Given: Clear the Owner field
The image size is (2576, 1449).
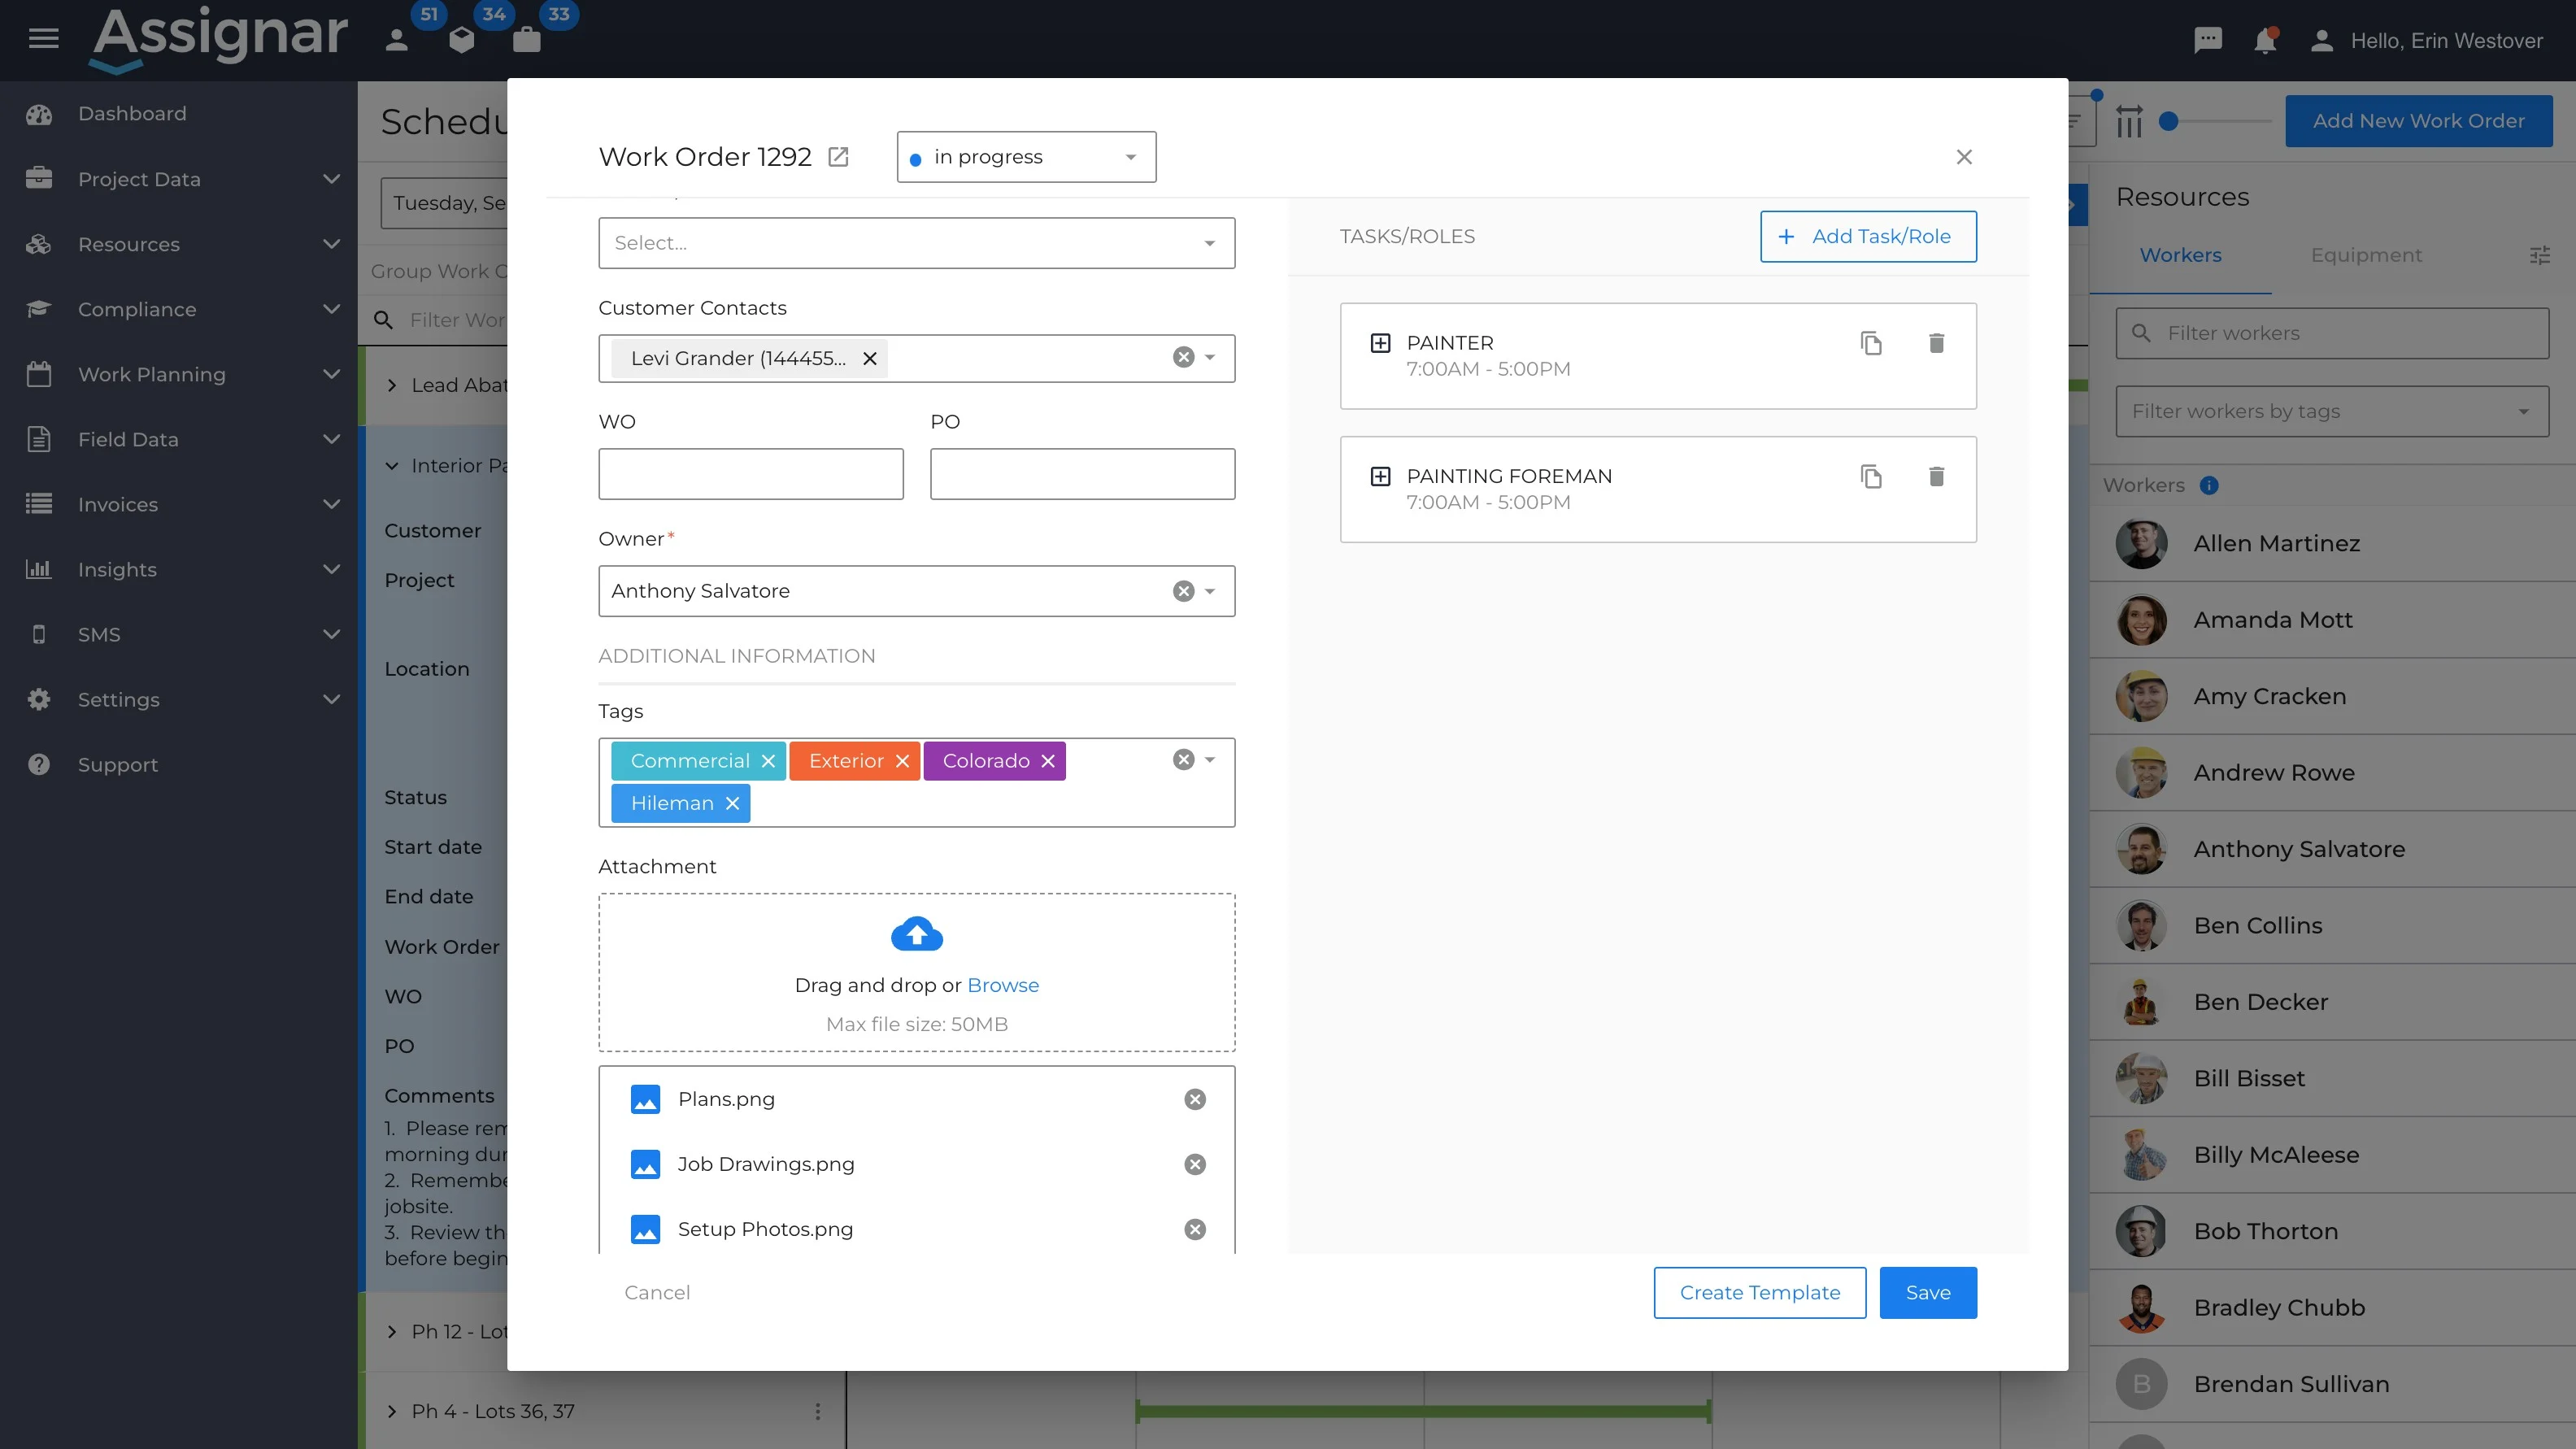Looking at the screenshot, I should coord(1183,591).
